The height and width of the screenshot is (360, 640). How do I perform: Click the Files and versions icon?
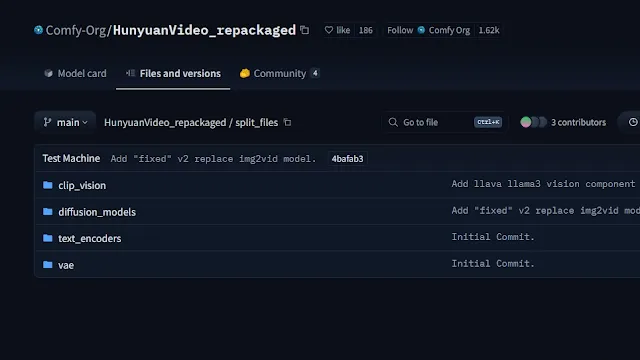click(x=130, y=73)
